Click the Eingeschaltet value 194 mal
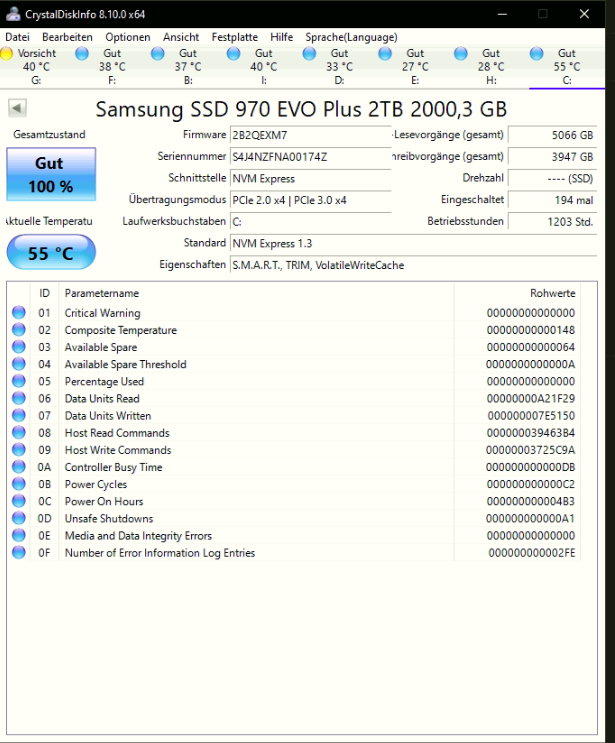615x743 pixels. pyautogui.click(x=552, y=200)
